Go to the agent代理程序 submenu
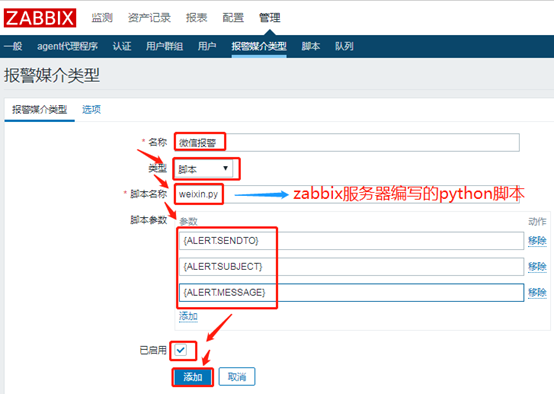 pos(67,46)
